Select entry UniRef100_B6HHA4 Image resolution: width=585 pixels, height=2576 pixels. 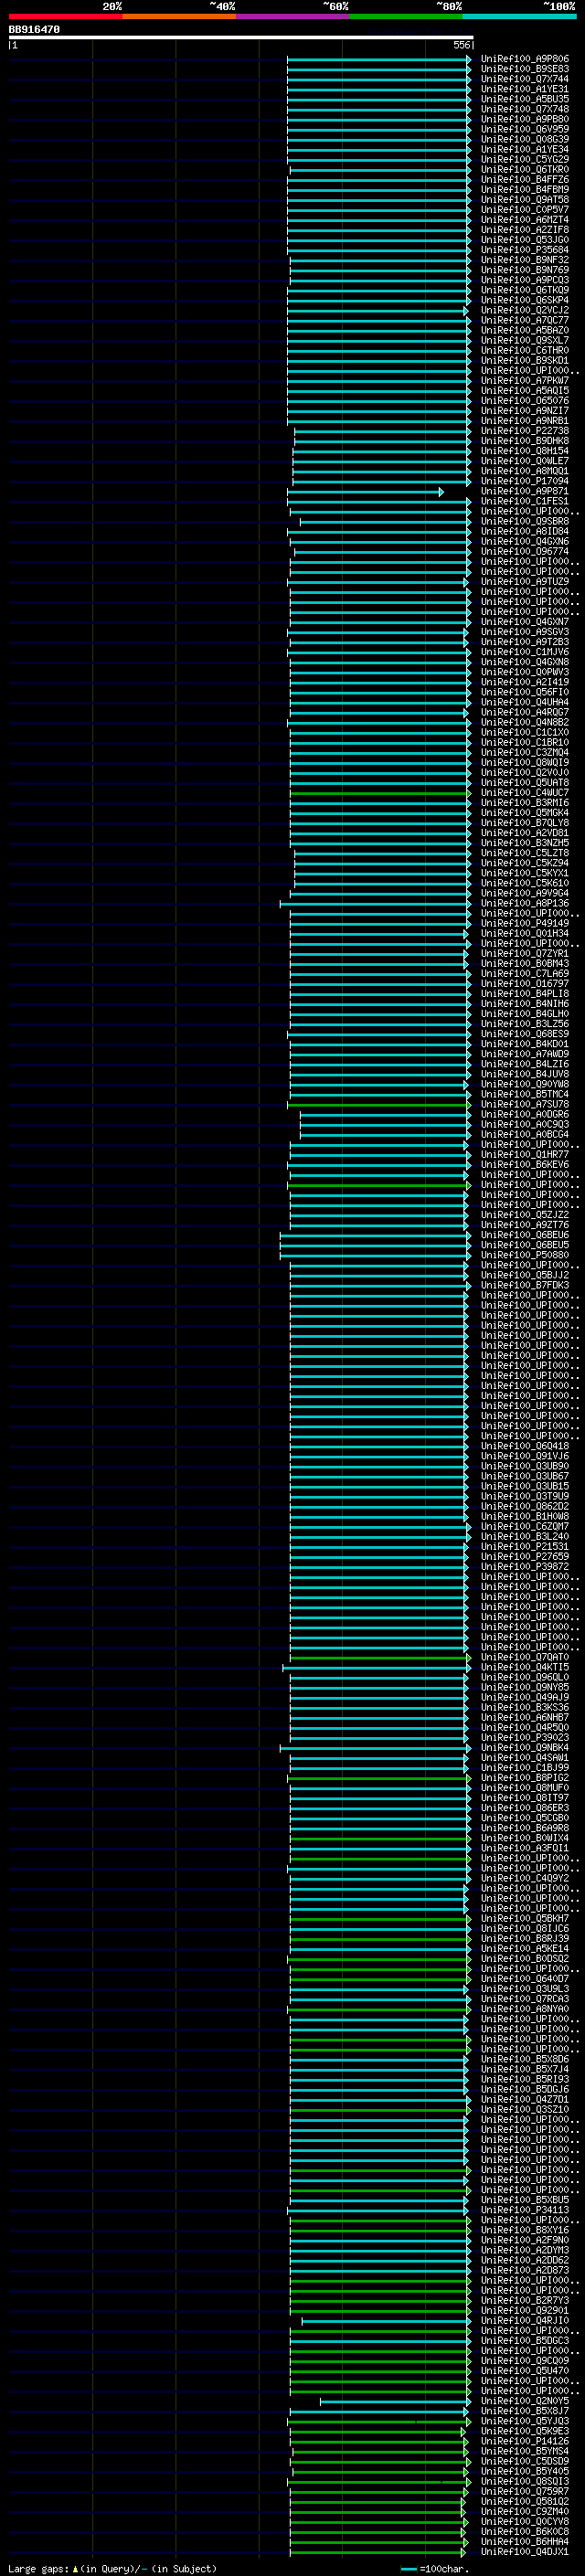[524, 2541]
